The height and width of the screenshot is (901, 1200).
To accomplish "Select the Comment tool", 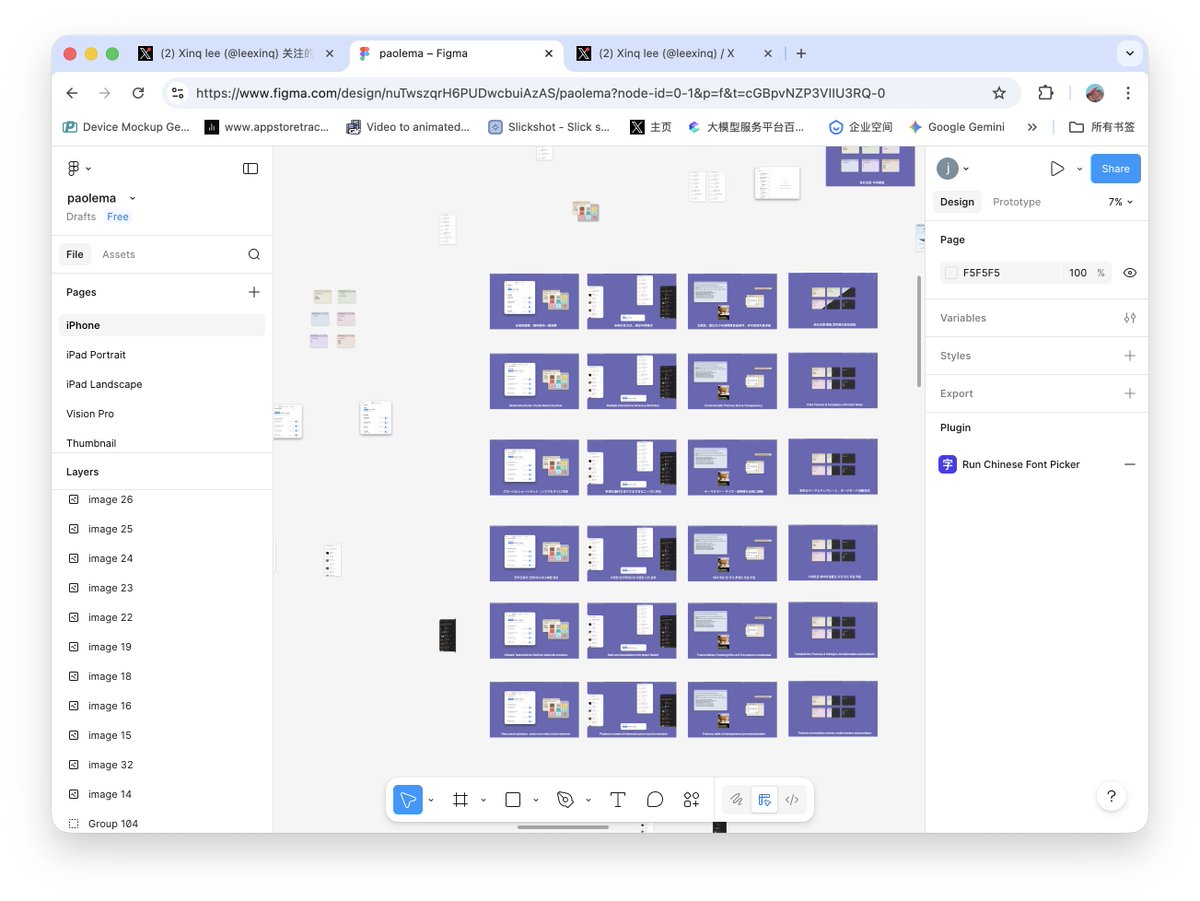I will (x=655, y=800).
